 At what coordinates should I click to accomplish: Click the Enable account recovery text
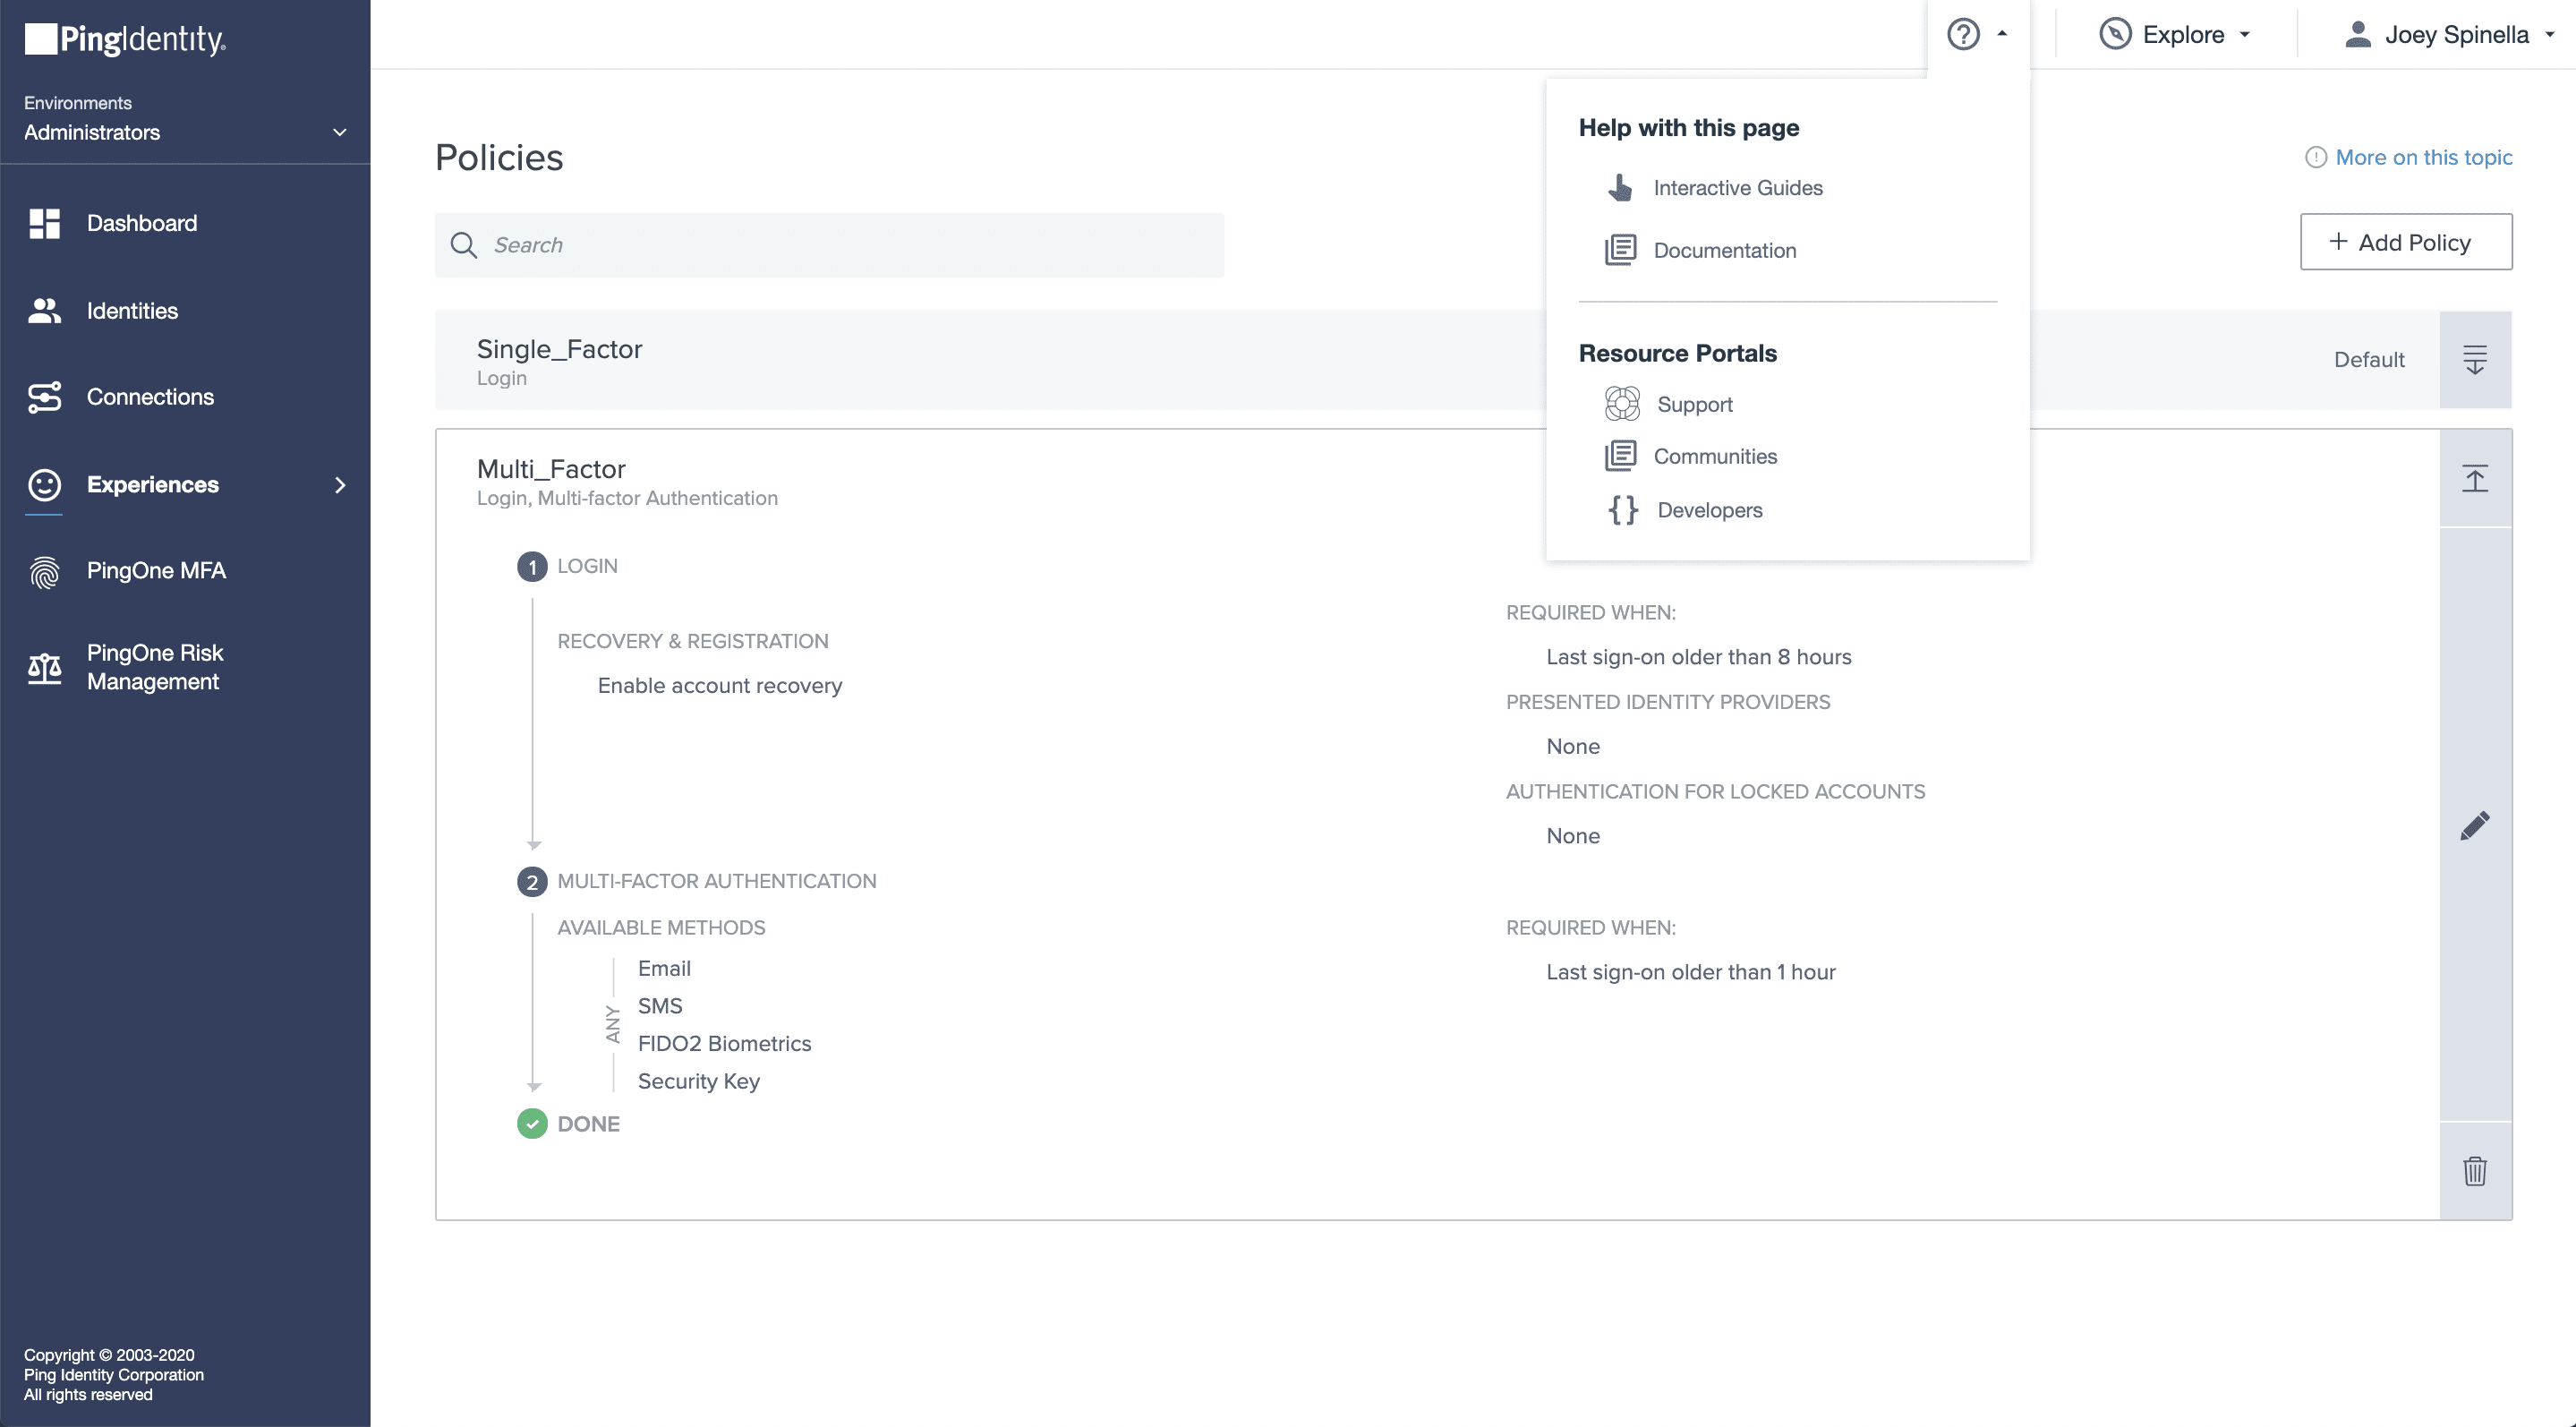719,686
